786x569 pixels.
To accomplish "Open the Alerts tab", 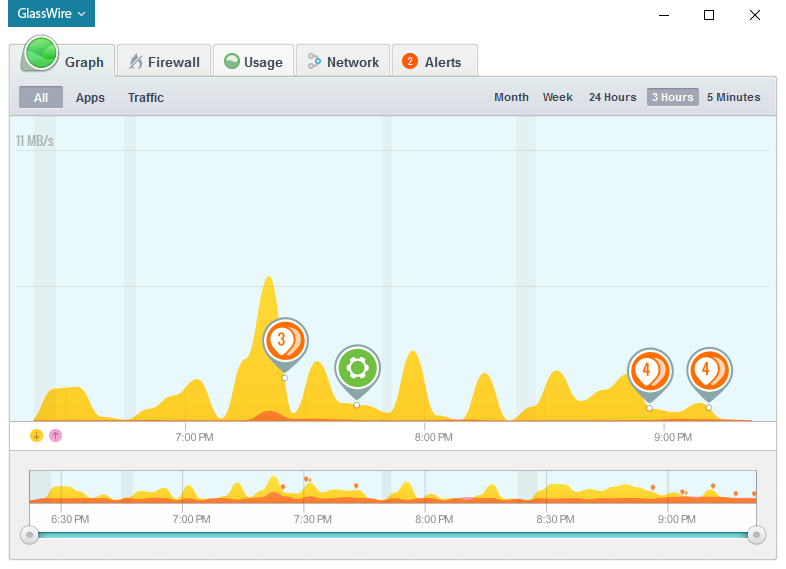I will coord(434,62).
